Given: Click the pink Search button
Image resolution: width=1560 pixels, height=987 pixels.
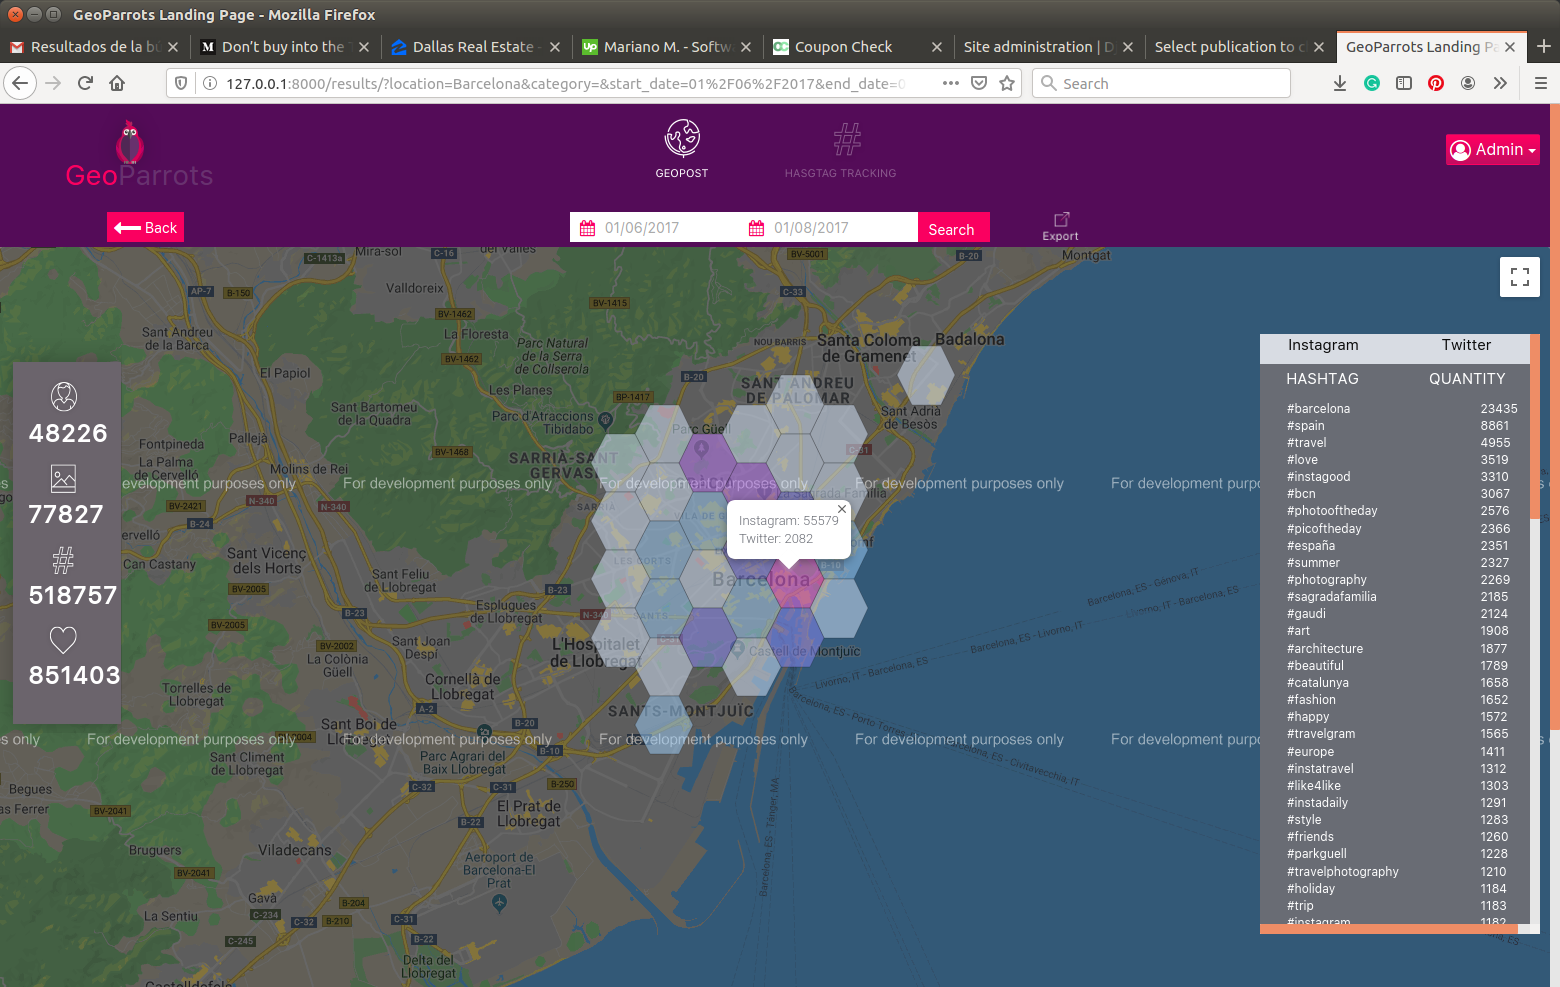Looking at the screenshot, I should (951, 229).
